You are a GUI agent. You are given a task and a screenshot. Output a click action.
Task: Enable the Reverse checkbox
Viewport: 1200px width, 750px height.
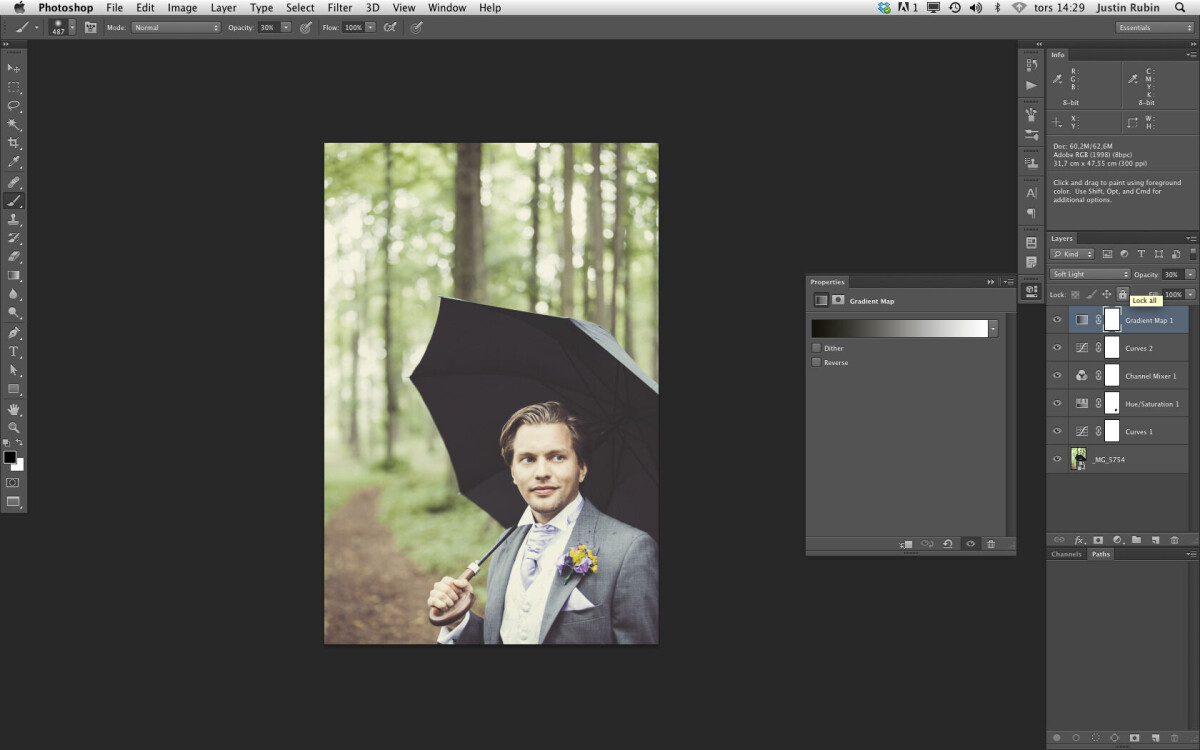[x=816, y=362]
